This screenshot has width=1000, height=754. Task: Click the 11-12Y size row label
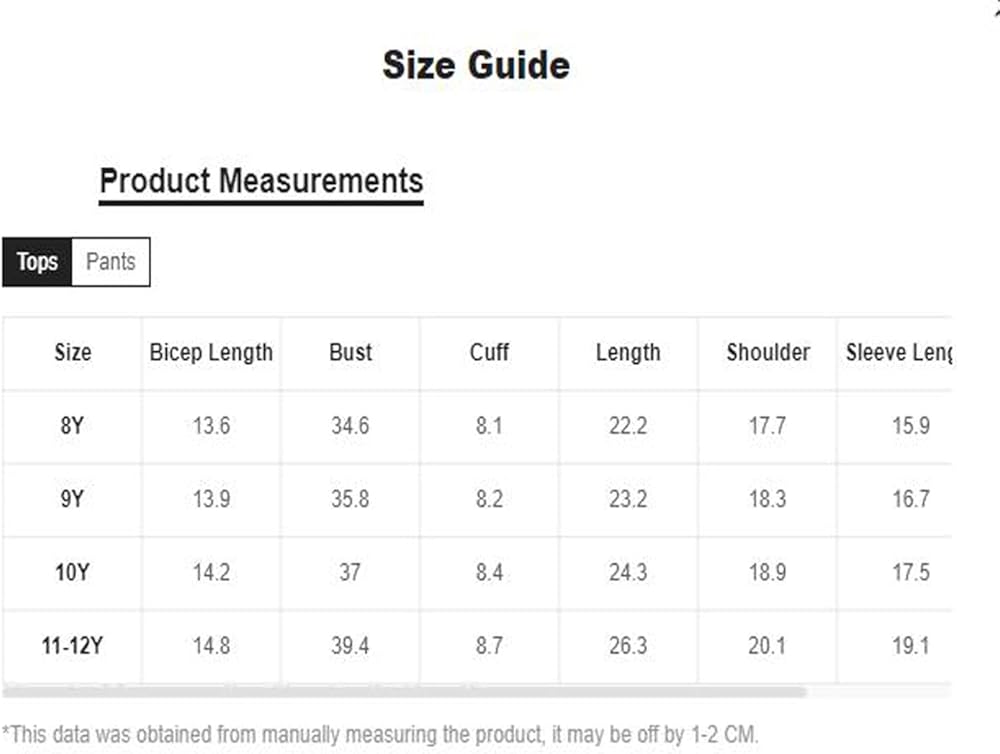(x=72, y=646)
